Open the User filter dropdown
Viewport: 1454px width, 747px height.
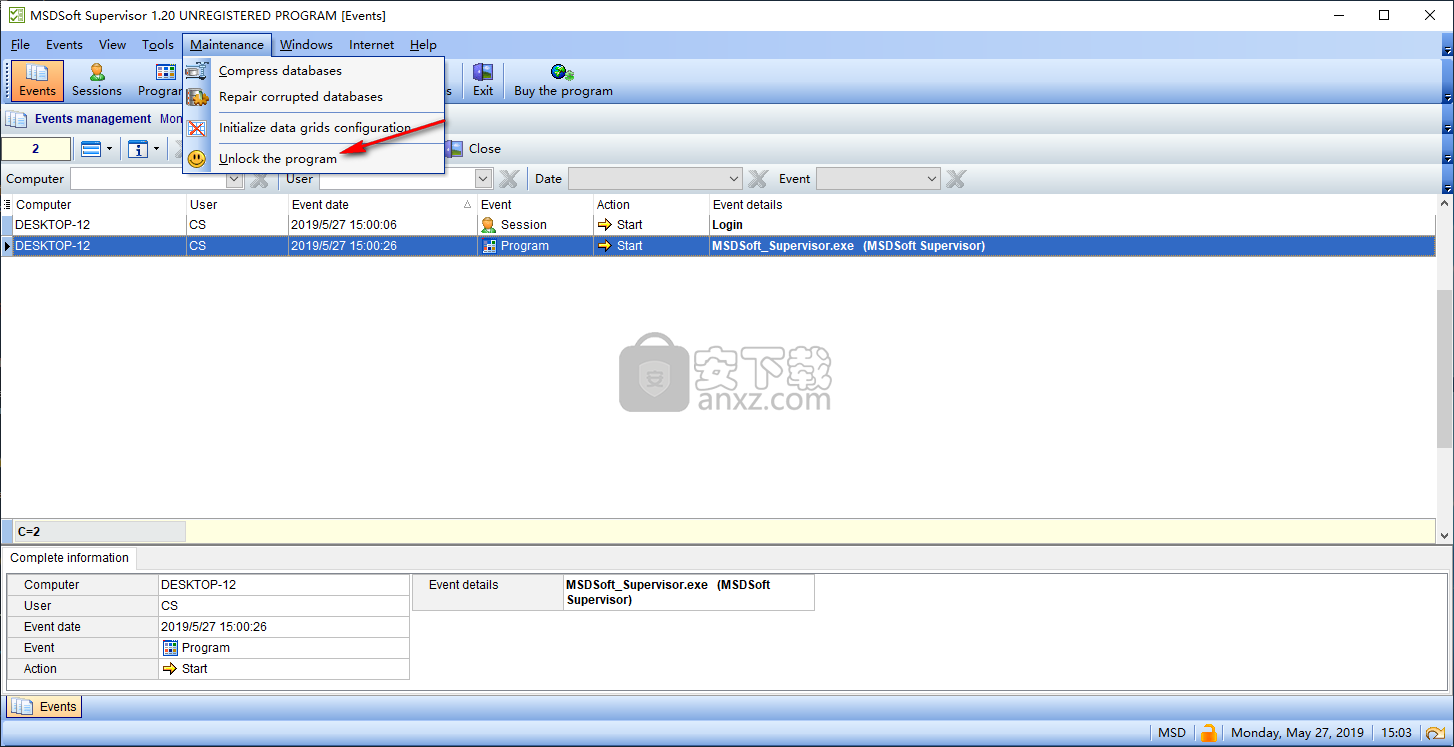tap(484, 179)
